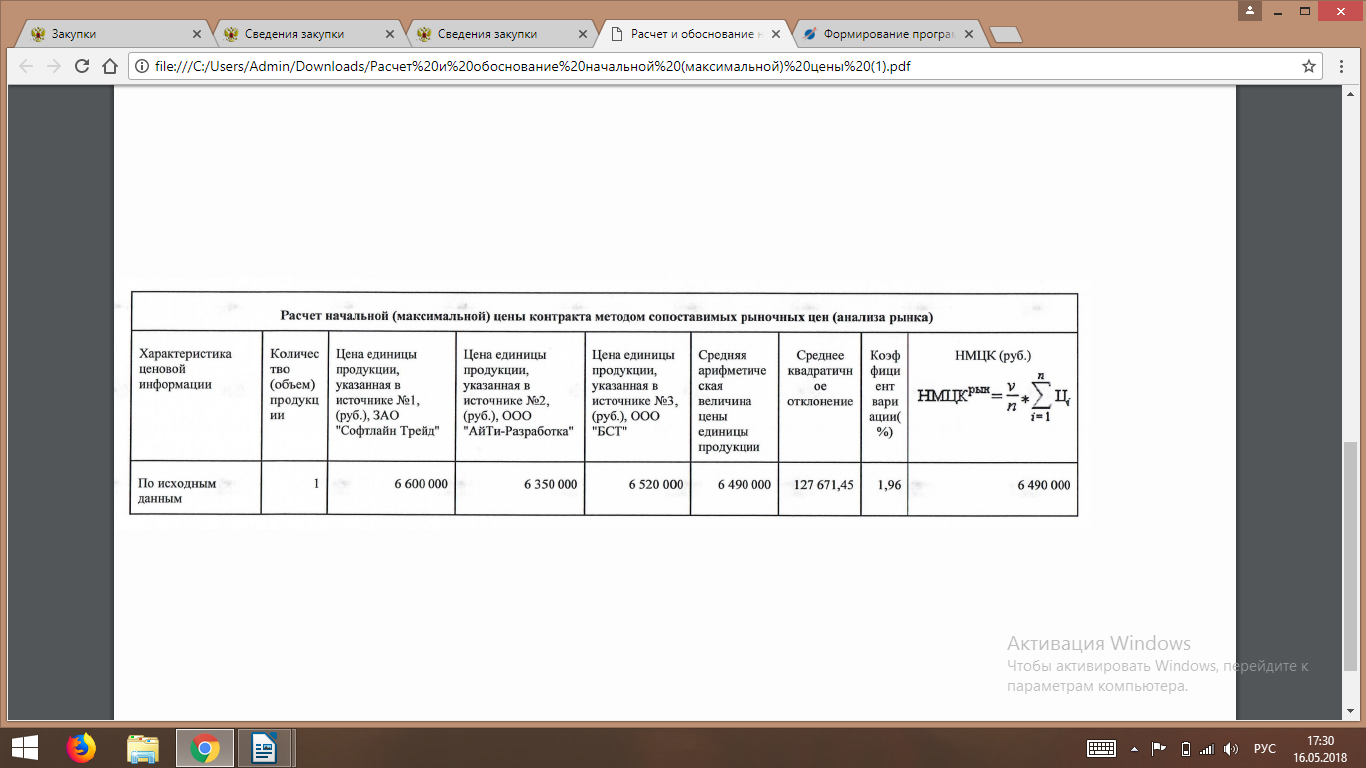Click the 6 490 000 НМЦК result cell

click(x=992, y=488)
